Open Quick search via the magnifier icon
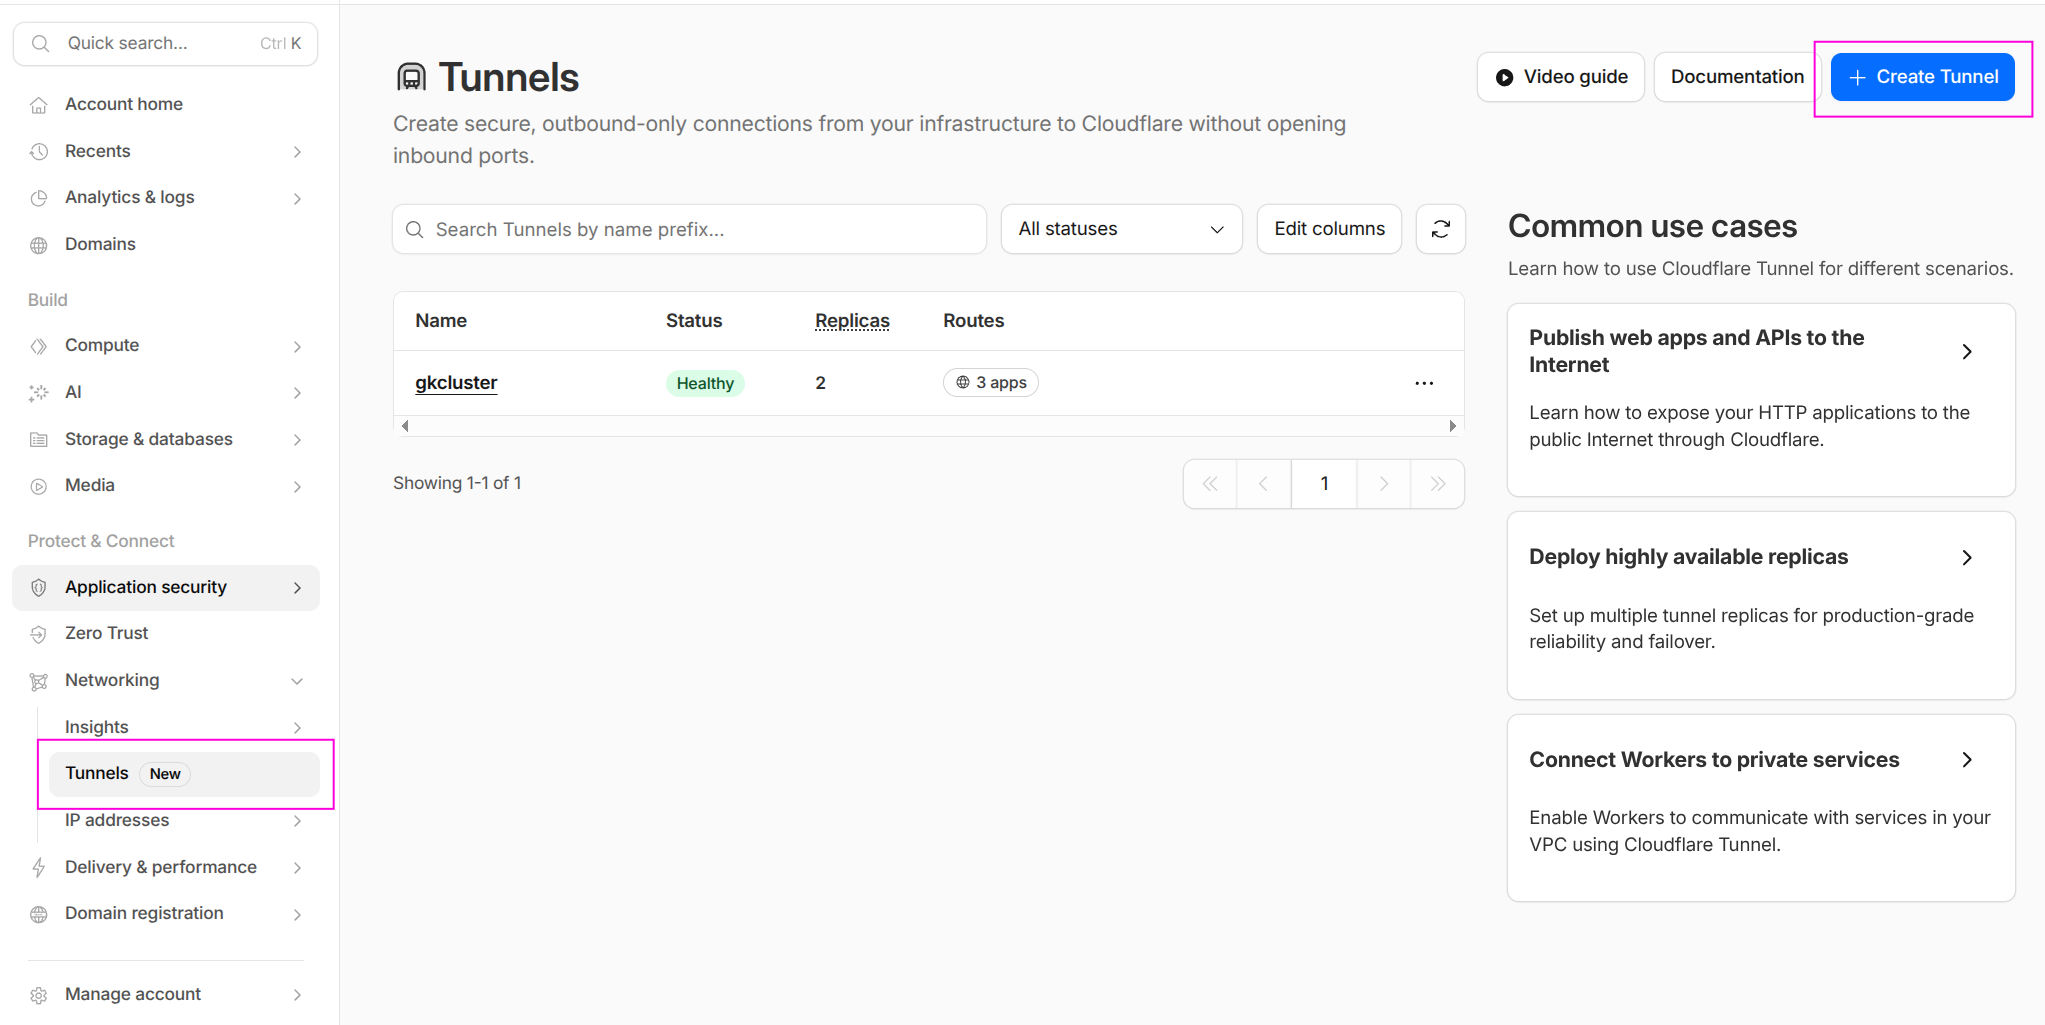This screenshot has width=2045, height=1025. (40, 43)
